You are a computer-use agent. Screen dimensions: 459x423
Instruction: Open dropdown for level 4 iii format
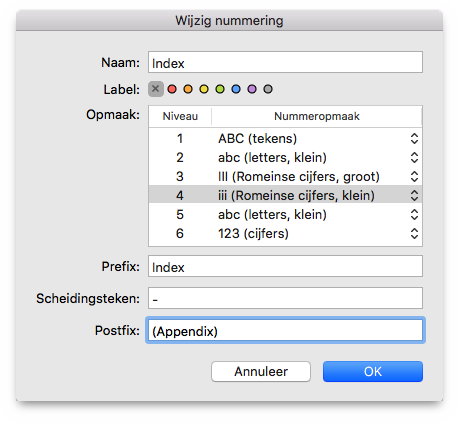click(x=414, y=195)
